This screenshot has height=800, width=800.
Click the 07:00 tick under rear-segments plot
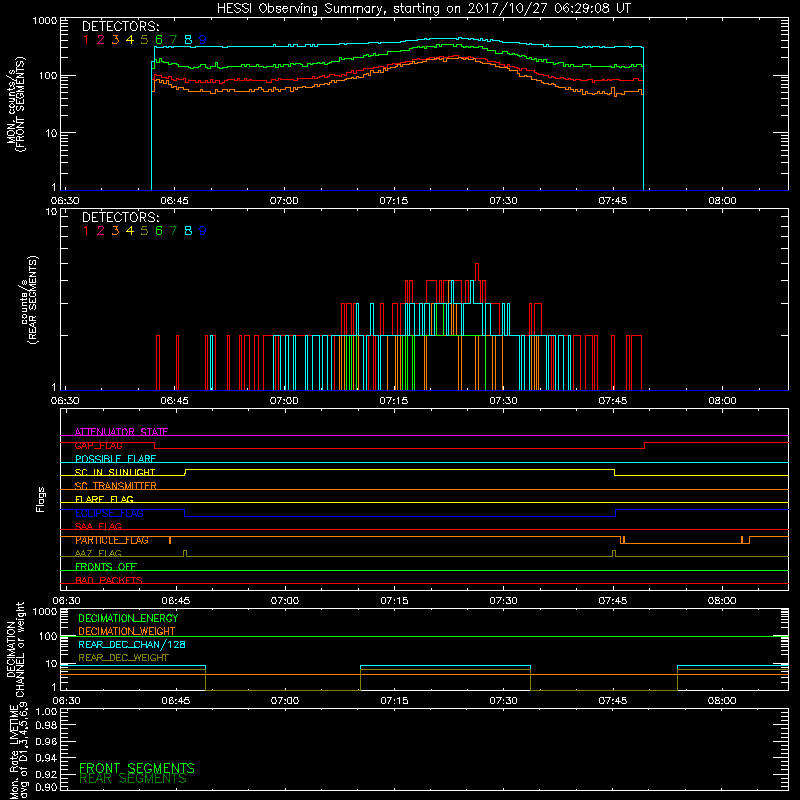284,401
